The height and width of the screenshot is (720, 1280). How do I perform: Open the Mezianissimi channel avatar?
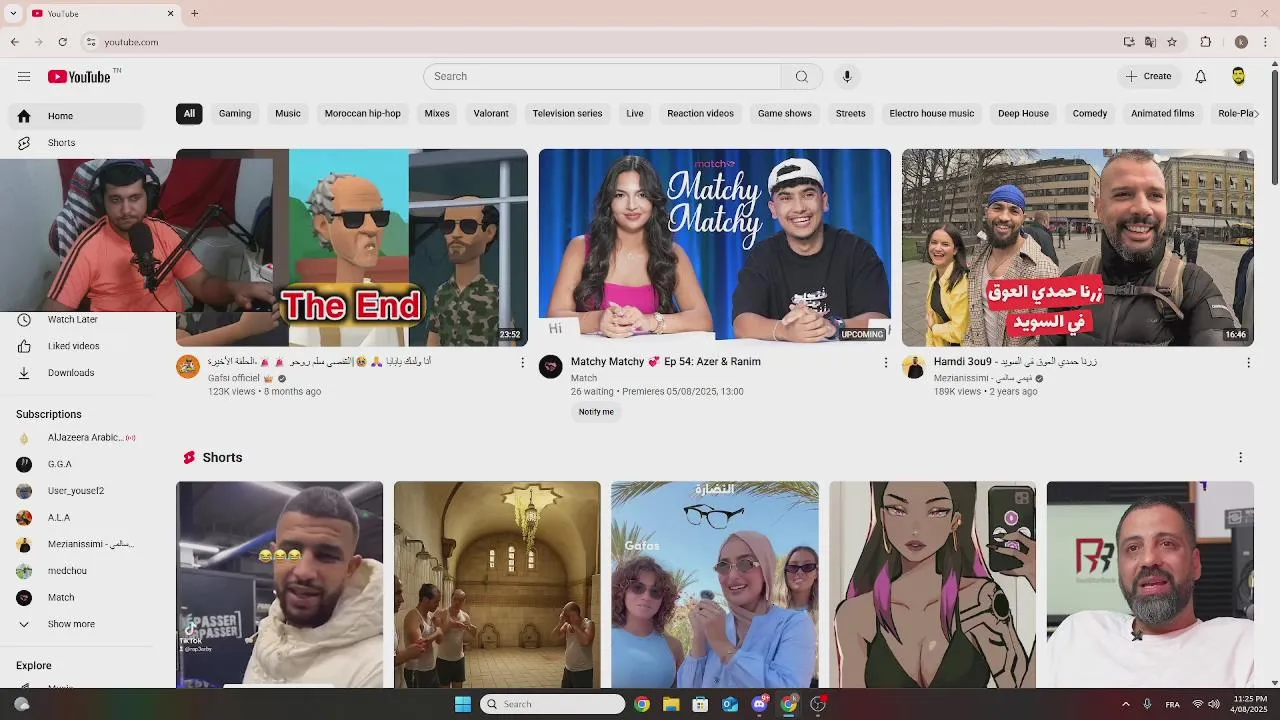pos(914,367)
